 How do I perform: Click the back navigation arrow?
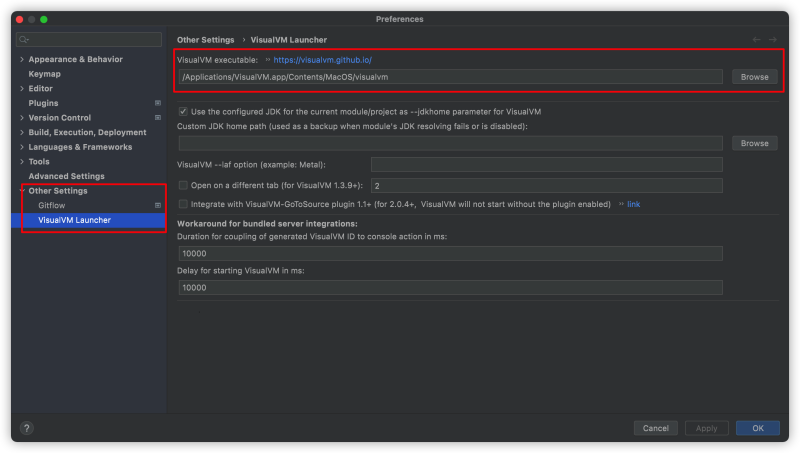[x=756, y=40]
